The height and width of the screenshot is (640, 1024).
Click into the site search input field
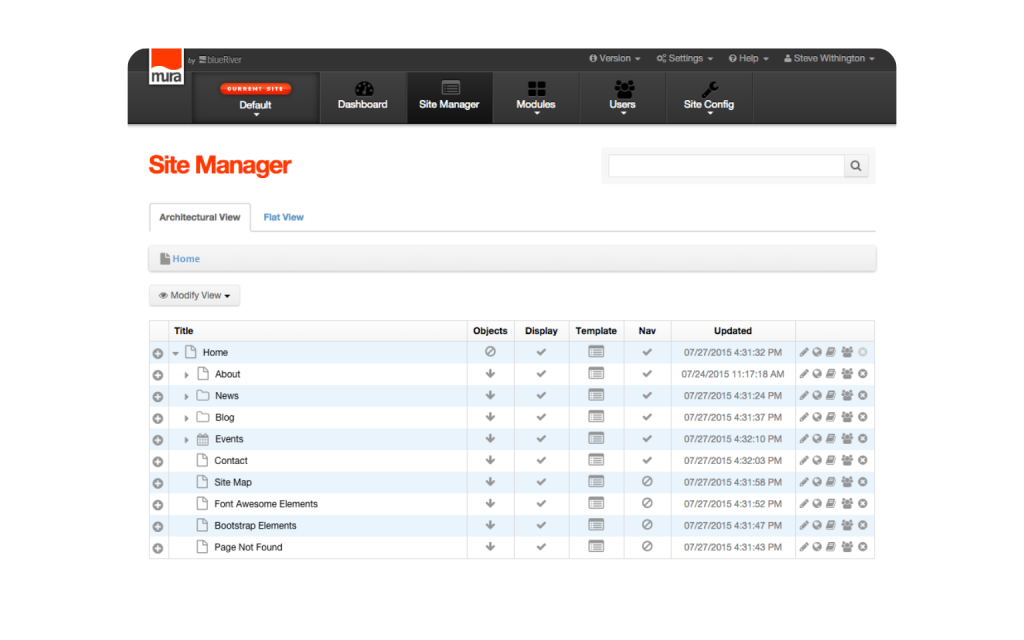[x=726, y=166]
